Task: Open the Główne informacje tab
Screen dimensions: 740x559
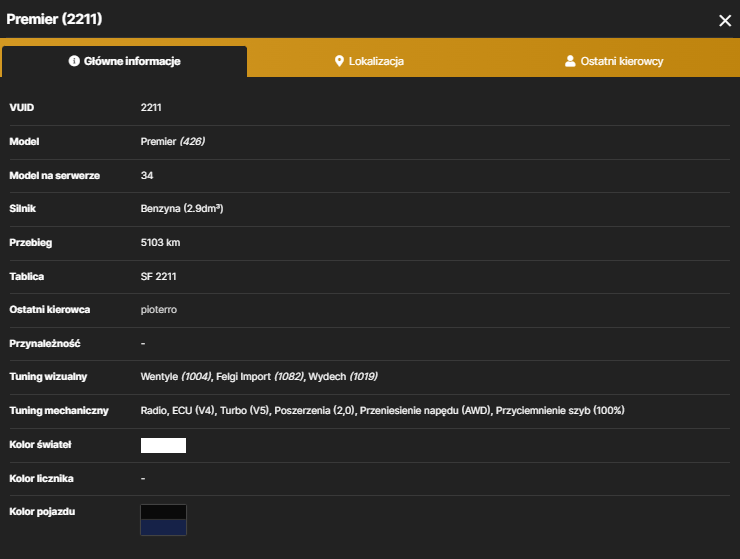Action: (x=124, y=61)
